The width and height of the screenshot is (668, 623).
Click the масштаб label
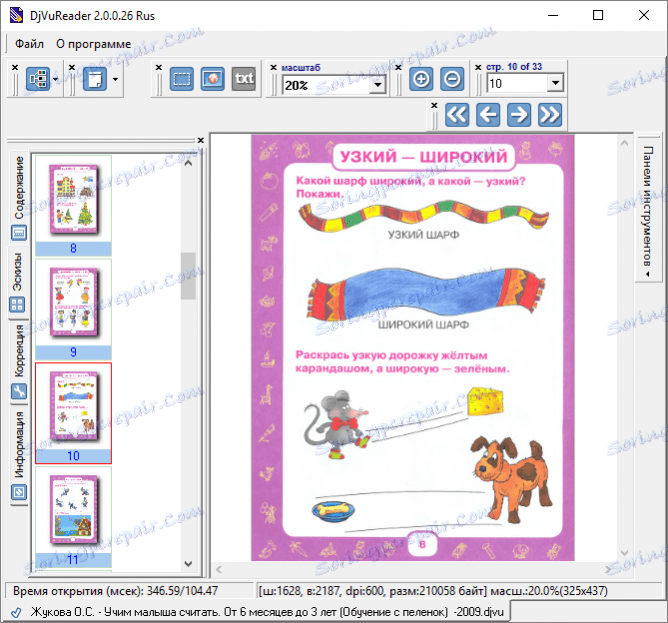[301, 68]
